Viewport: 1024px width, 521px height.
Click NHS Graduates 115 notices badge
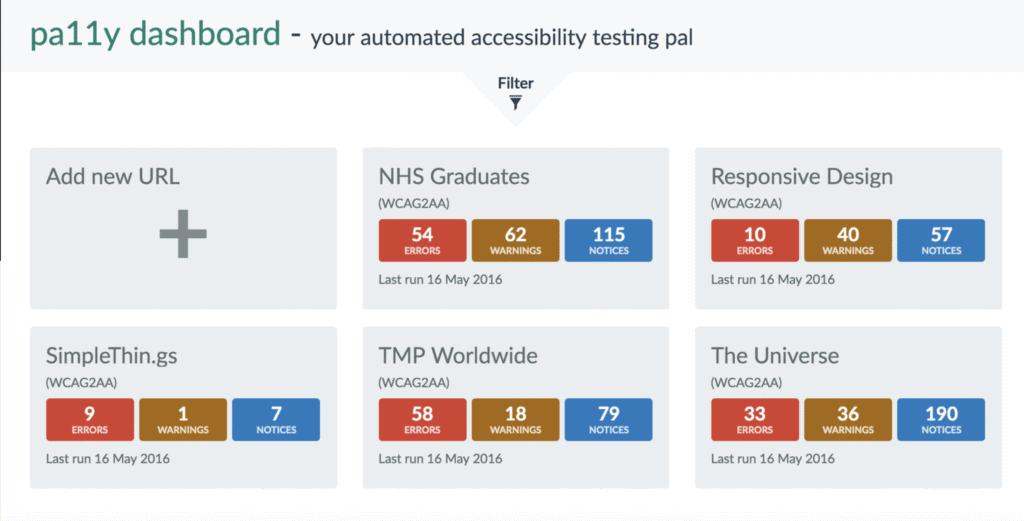[608, 241]
